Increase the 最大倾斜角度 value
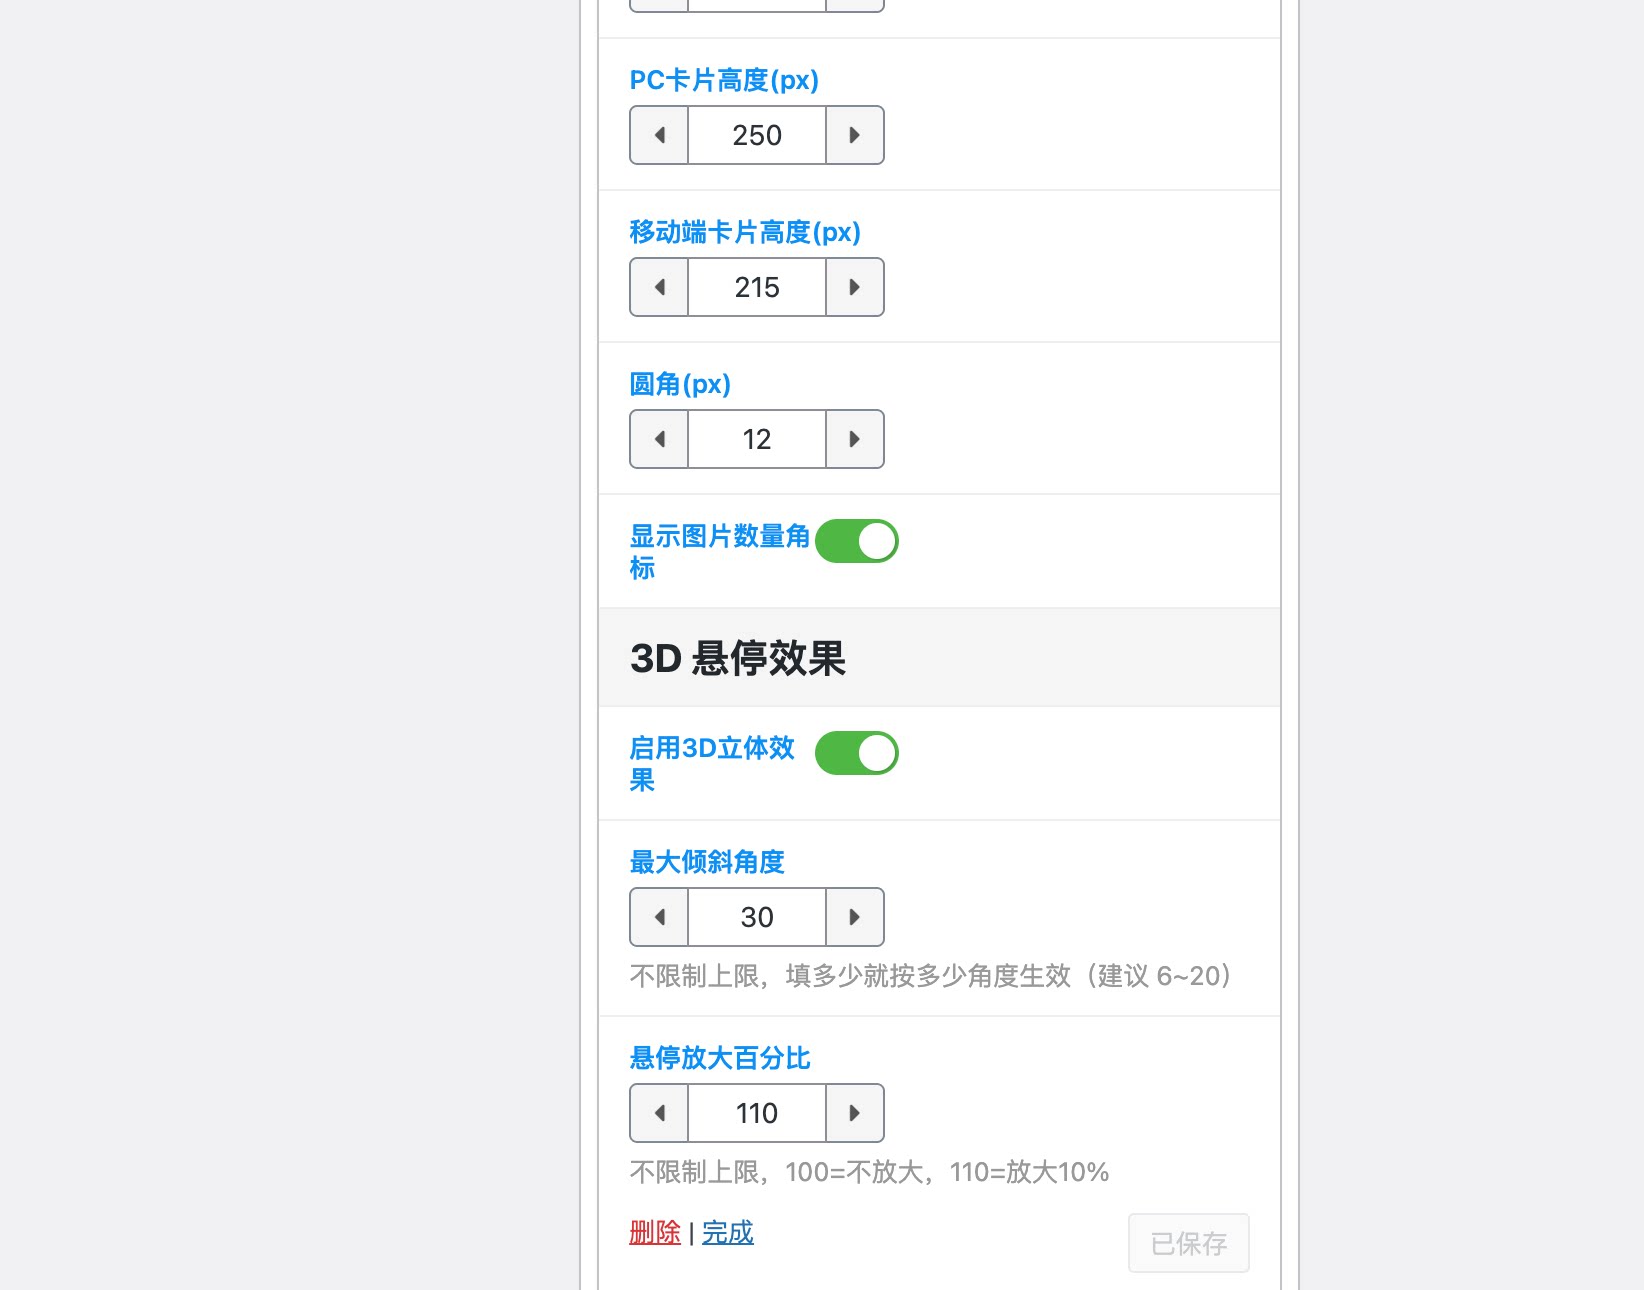The height and width of the screenshot is (1290, 1644). pyautogui.click(x=854, y=917)
